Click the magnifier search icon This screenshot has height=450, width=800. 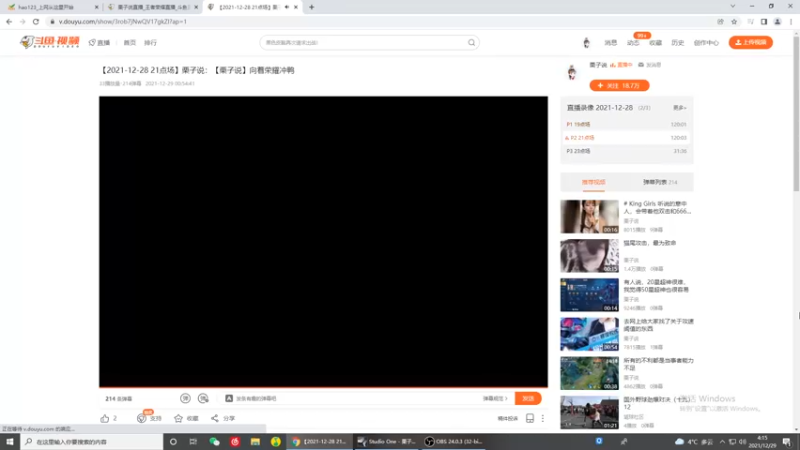[x=471, y=43]
